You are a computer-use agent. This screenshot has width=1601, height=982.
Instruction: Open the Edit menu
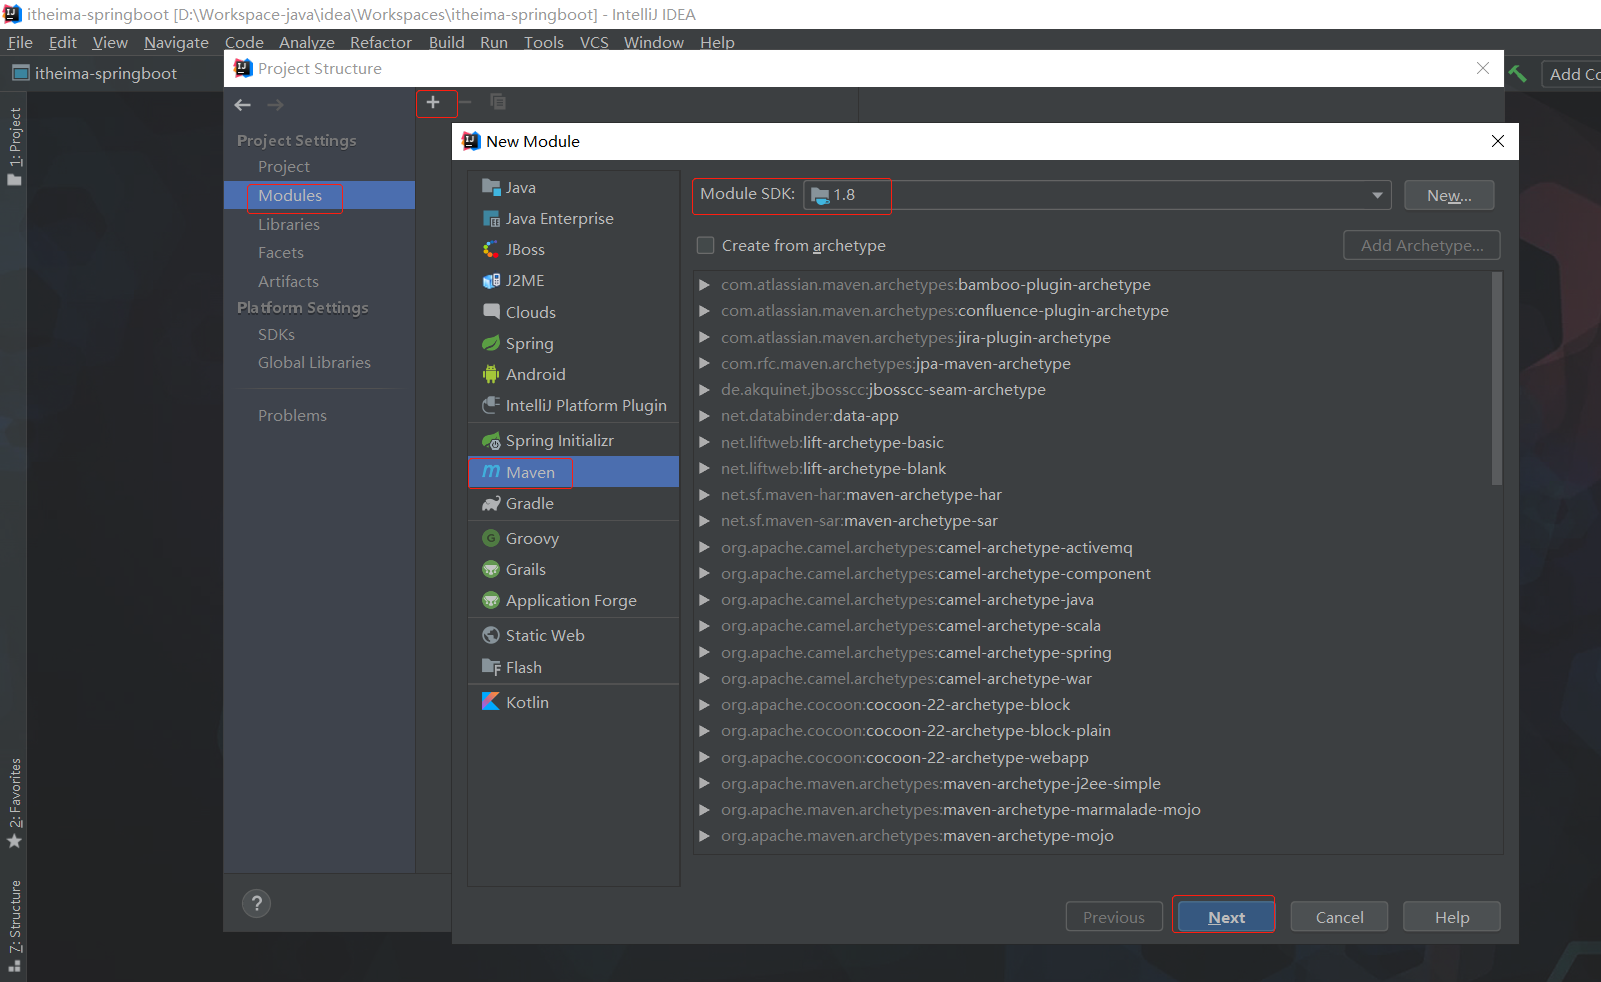[x=63, y=42]
